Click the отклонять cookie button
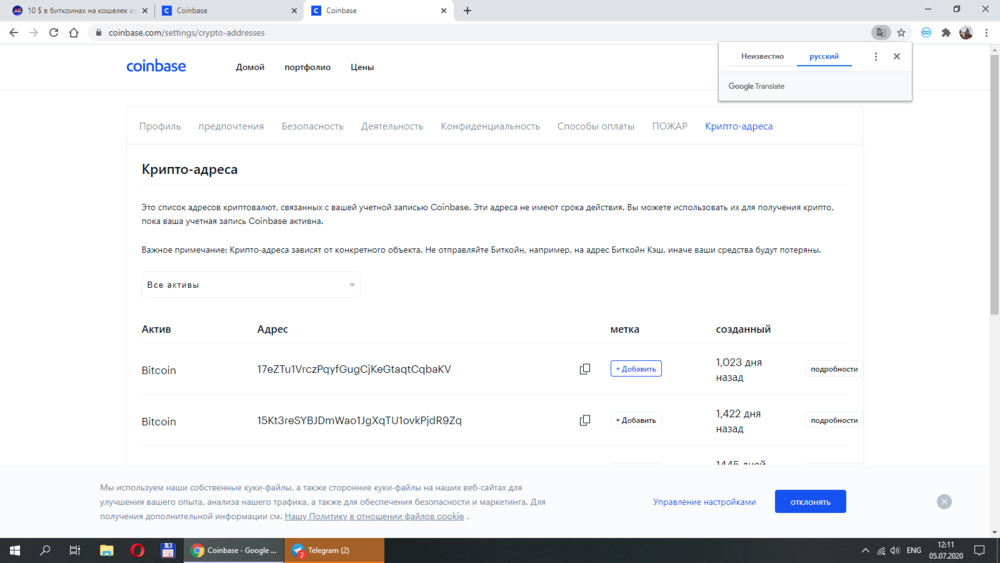Viewport: 1000px width, 563px height. 811,502
